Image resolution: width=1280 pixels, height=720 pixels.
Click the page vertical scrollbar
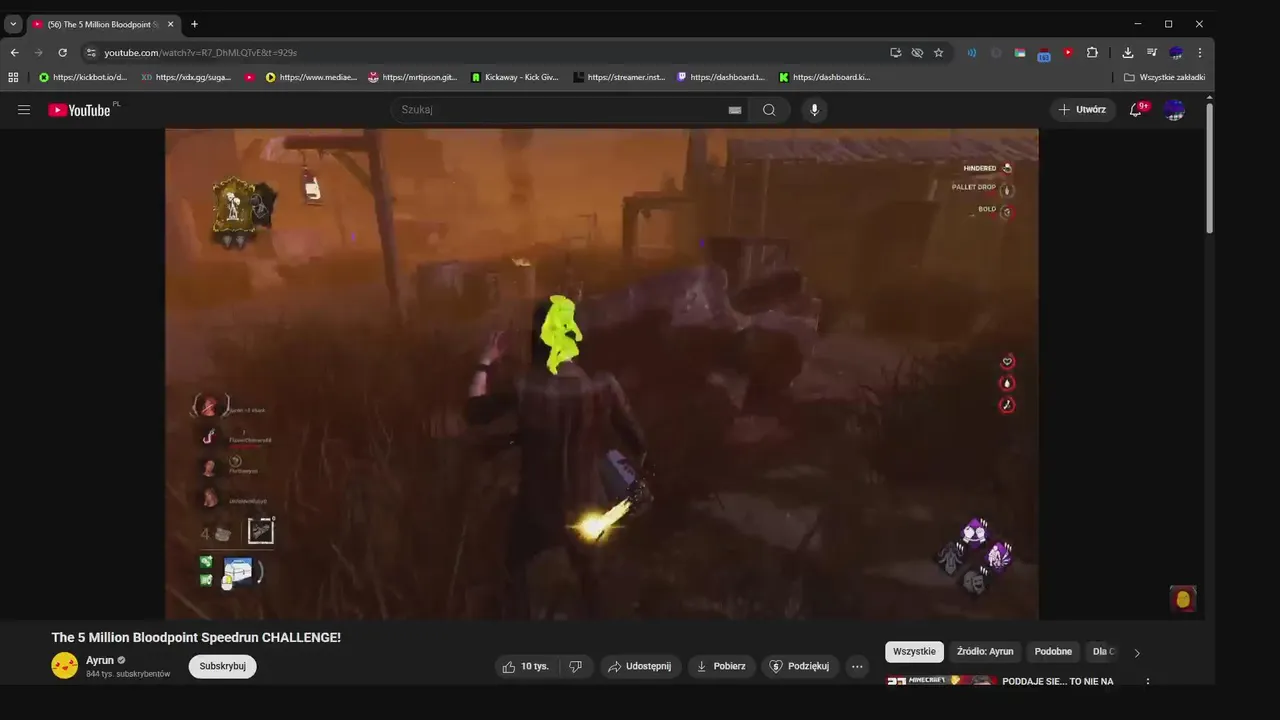(1210, 168)
